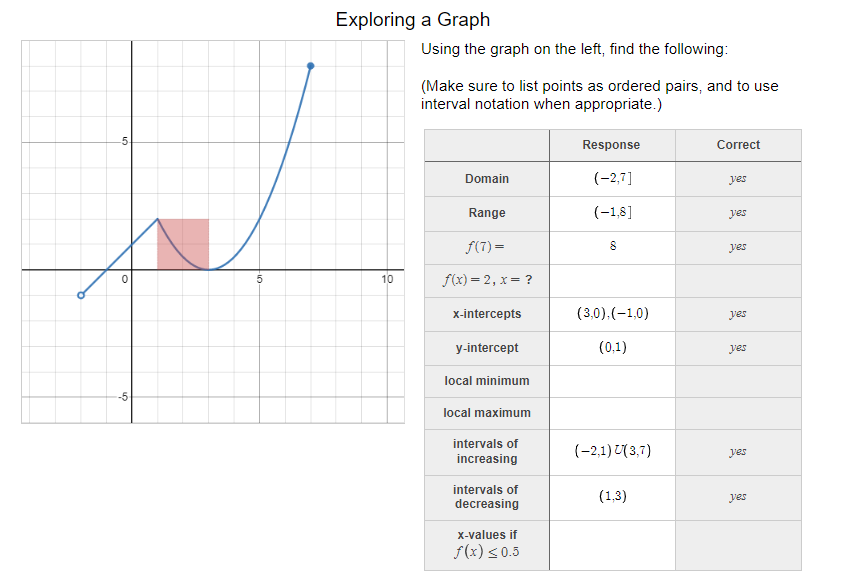Click the title Exploring a Graph
This screenshot has width=851, height=586.
[413, 19]
